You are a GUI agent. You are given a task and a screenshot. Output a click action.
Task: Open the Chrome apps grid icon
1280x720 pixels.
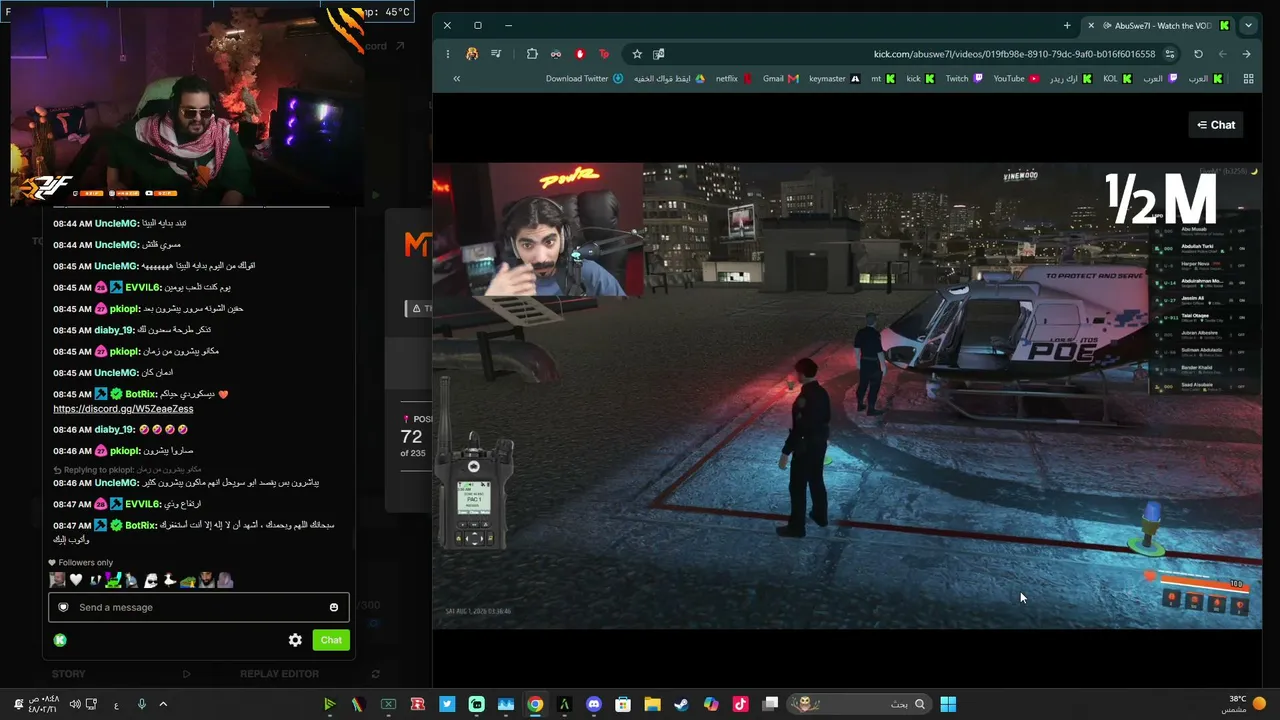pos(1248,79)
